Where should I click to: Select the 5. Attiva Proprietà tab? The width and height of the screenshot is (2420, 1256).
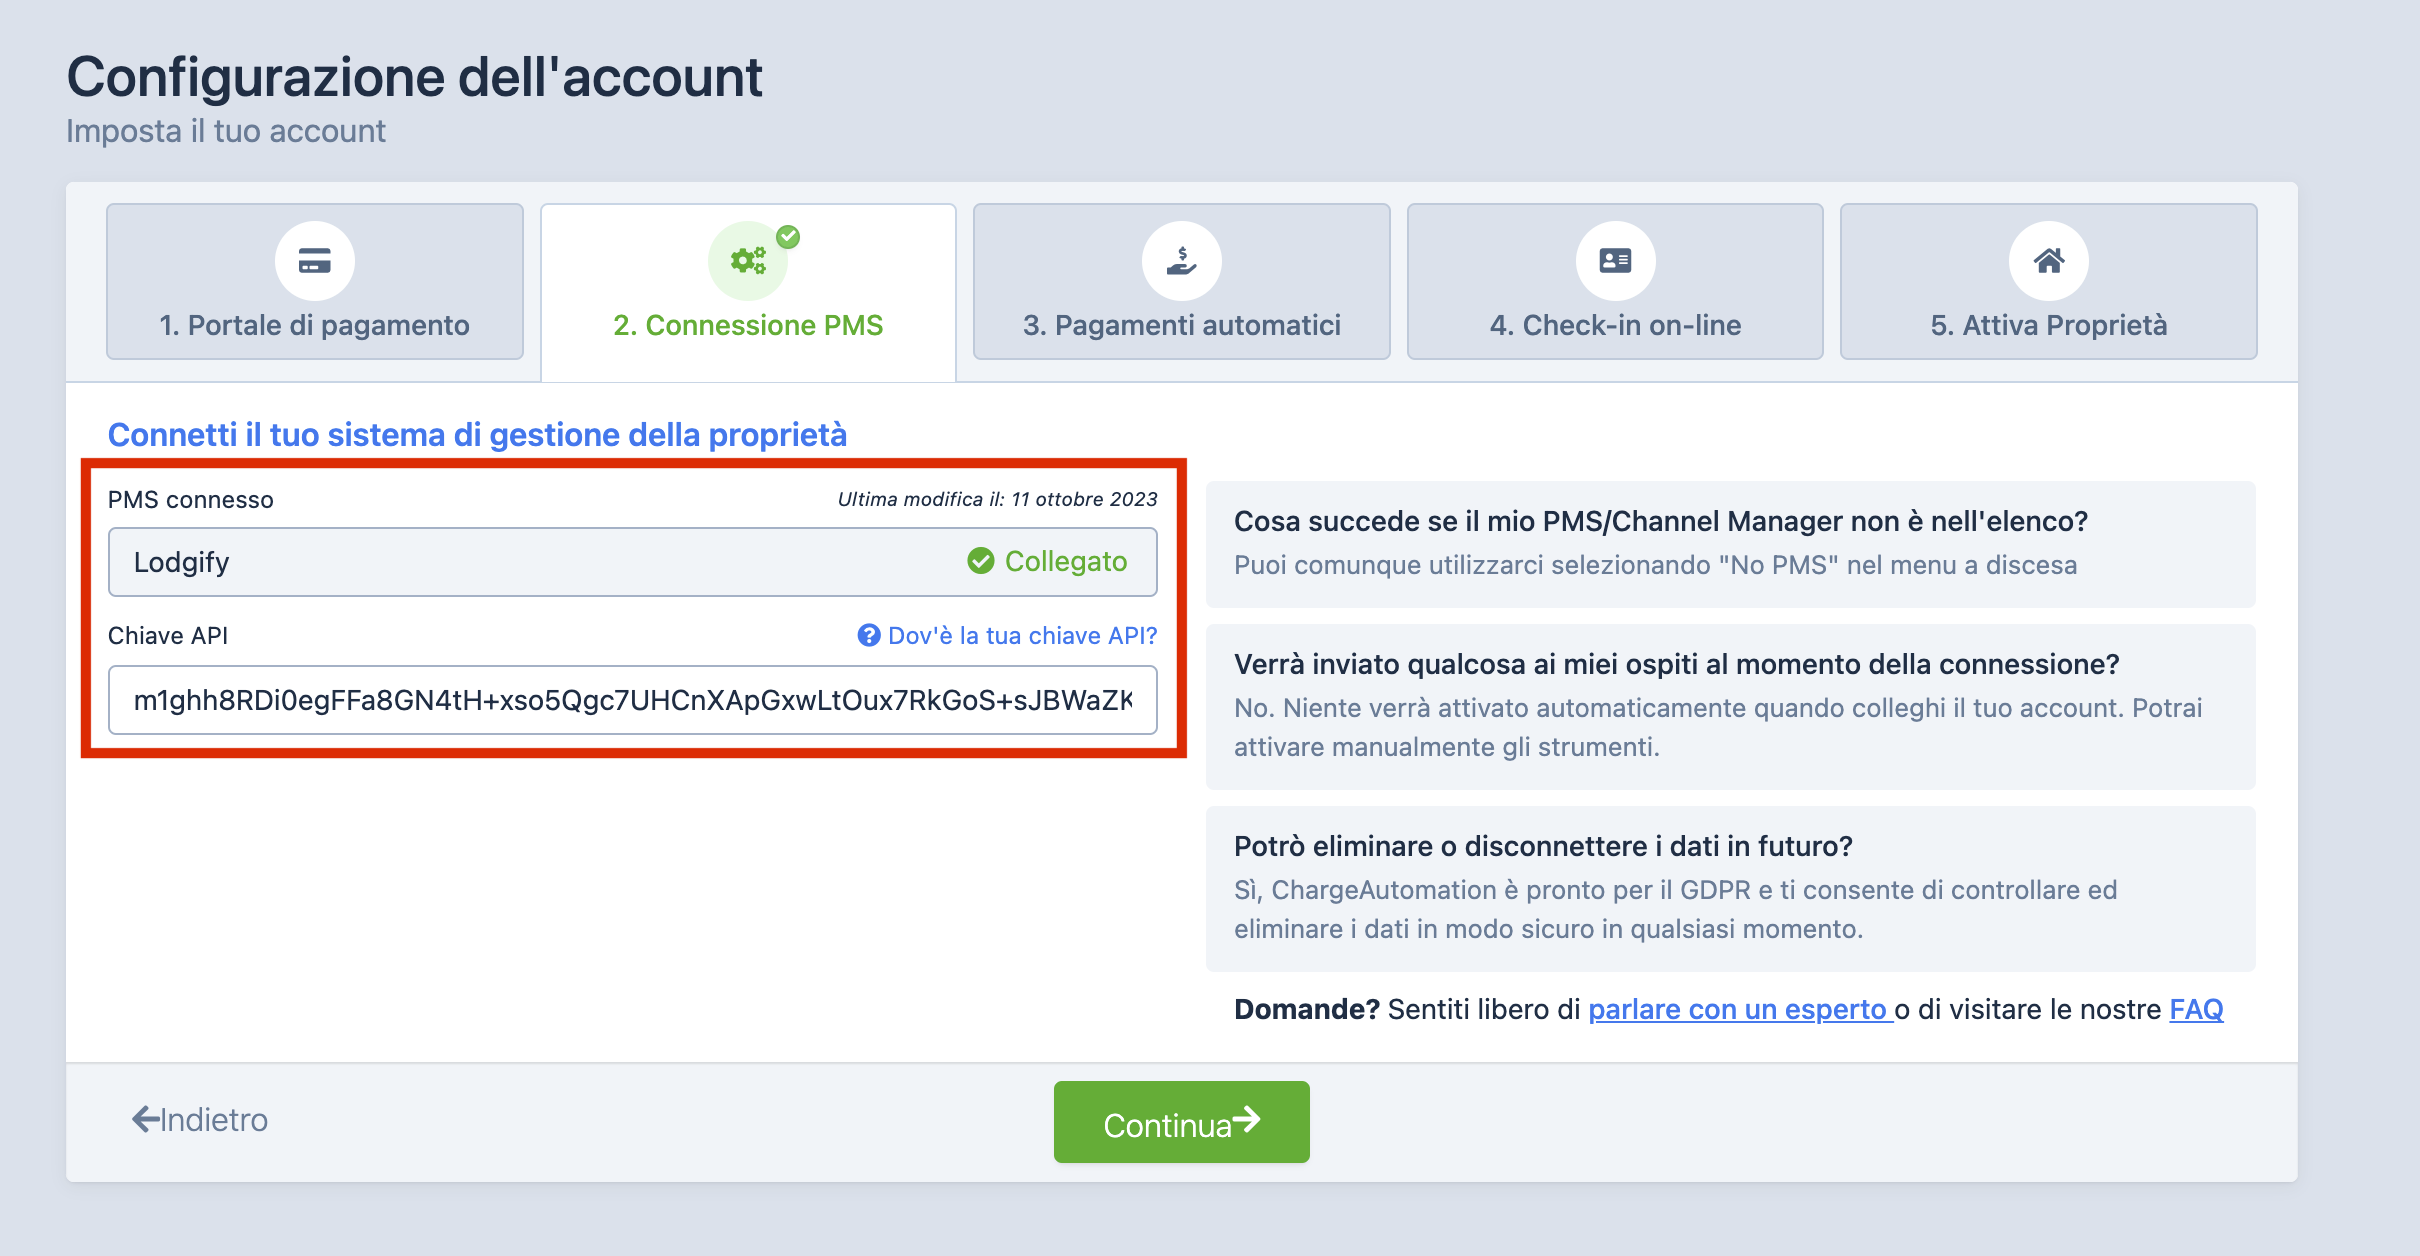(2048, 324)
